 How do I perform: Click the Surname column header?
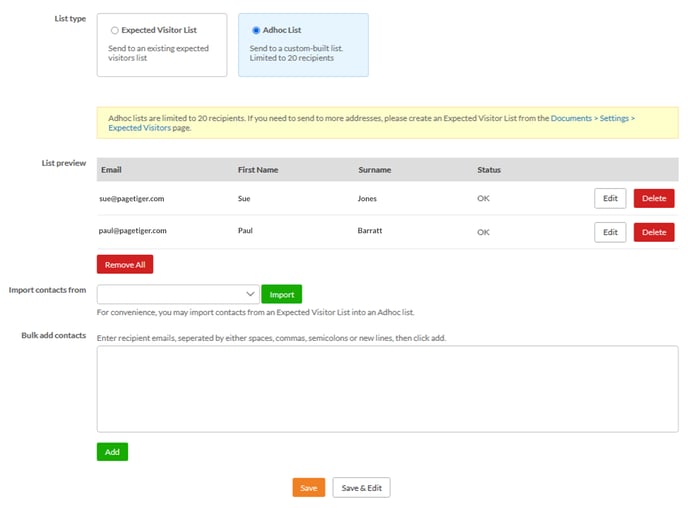(x=374, y=170)
